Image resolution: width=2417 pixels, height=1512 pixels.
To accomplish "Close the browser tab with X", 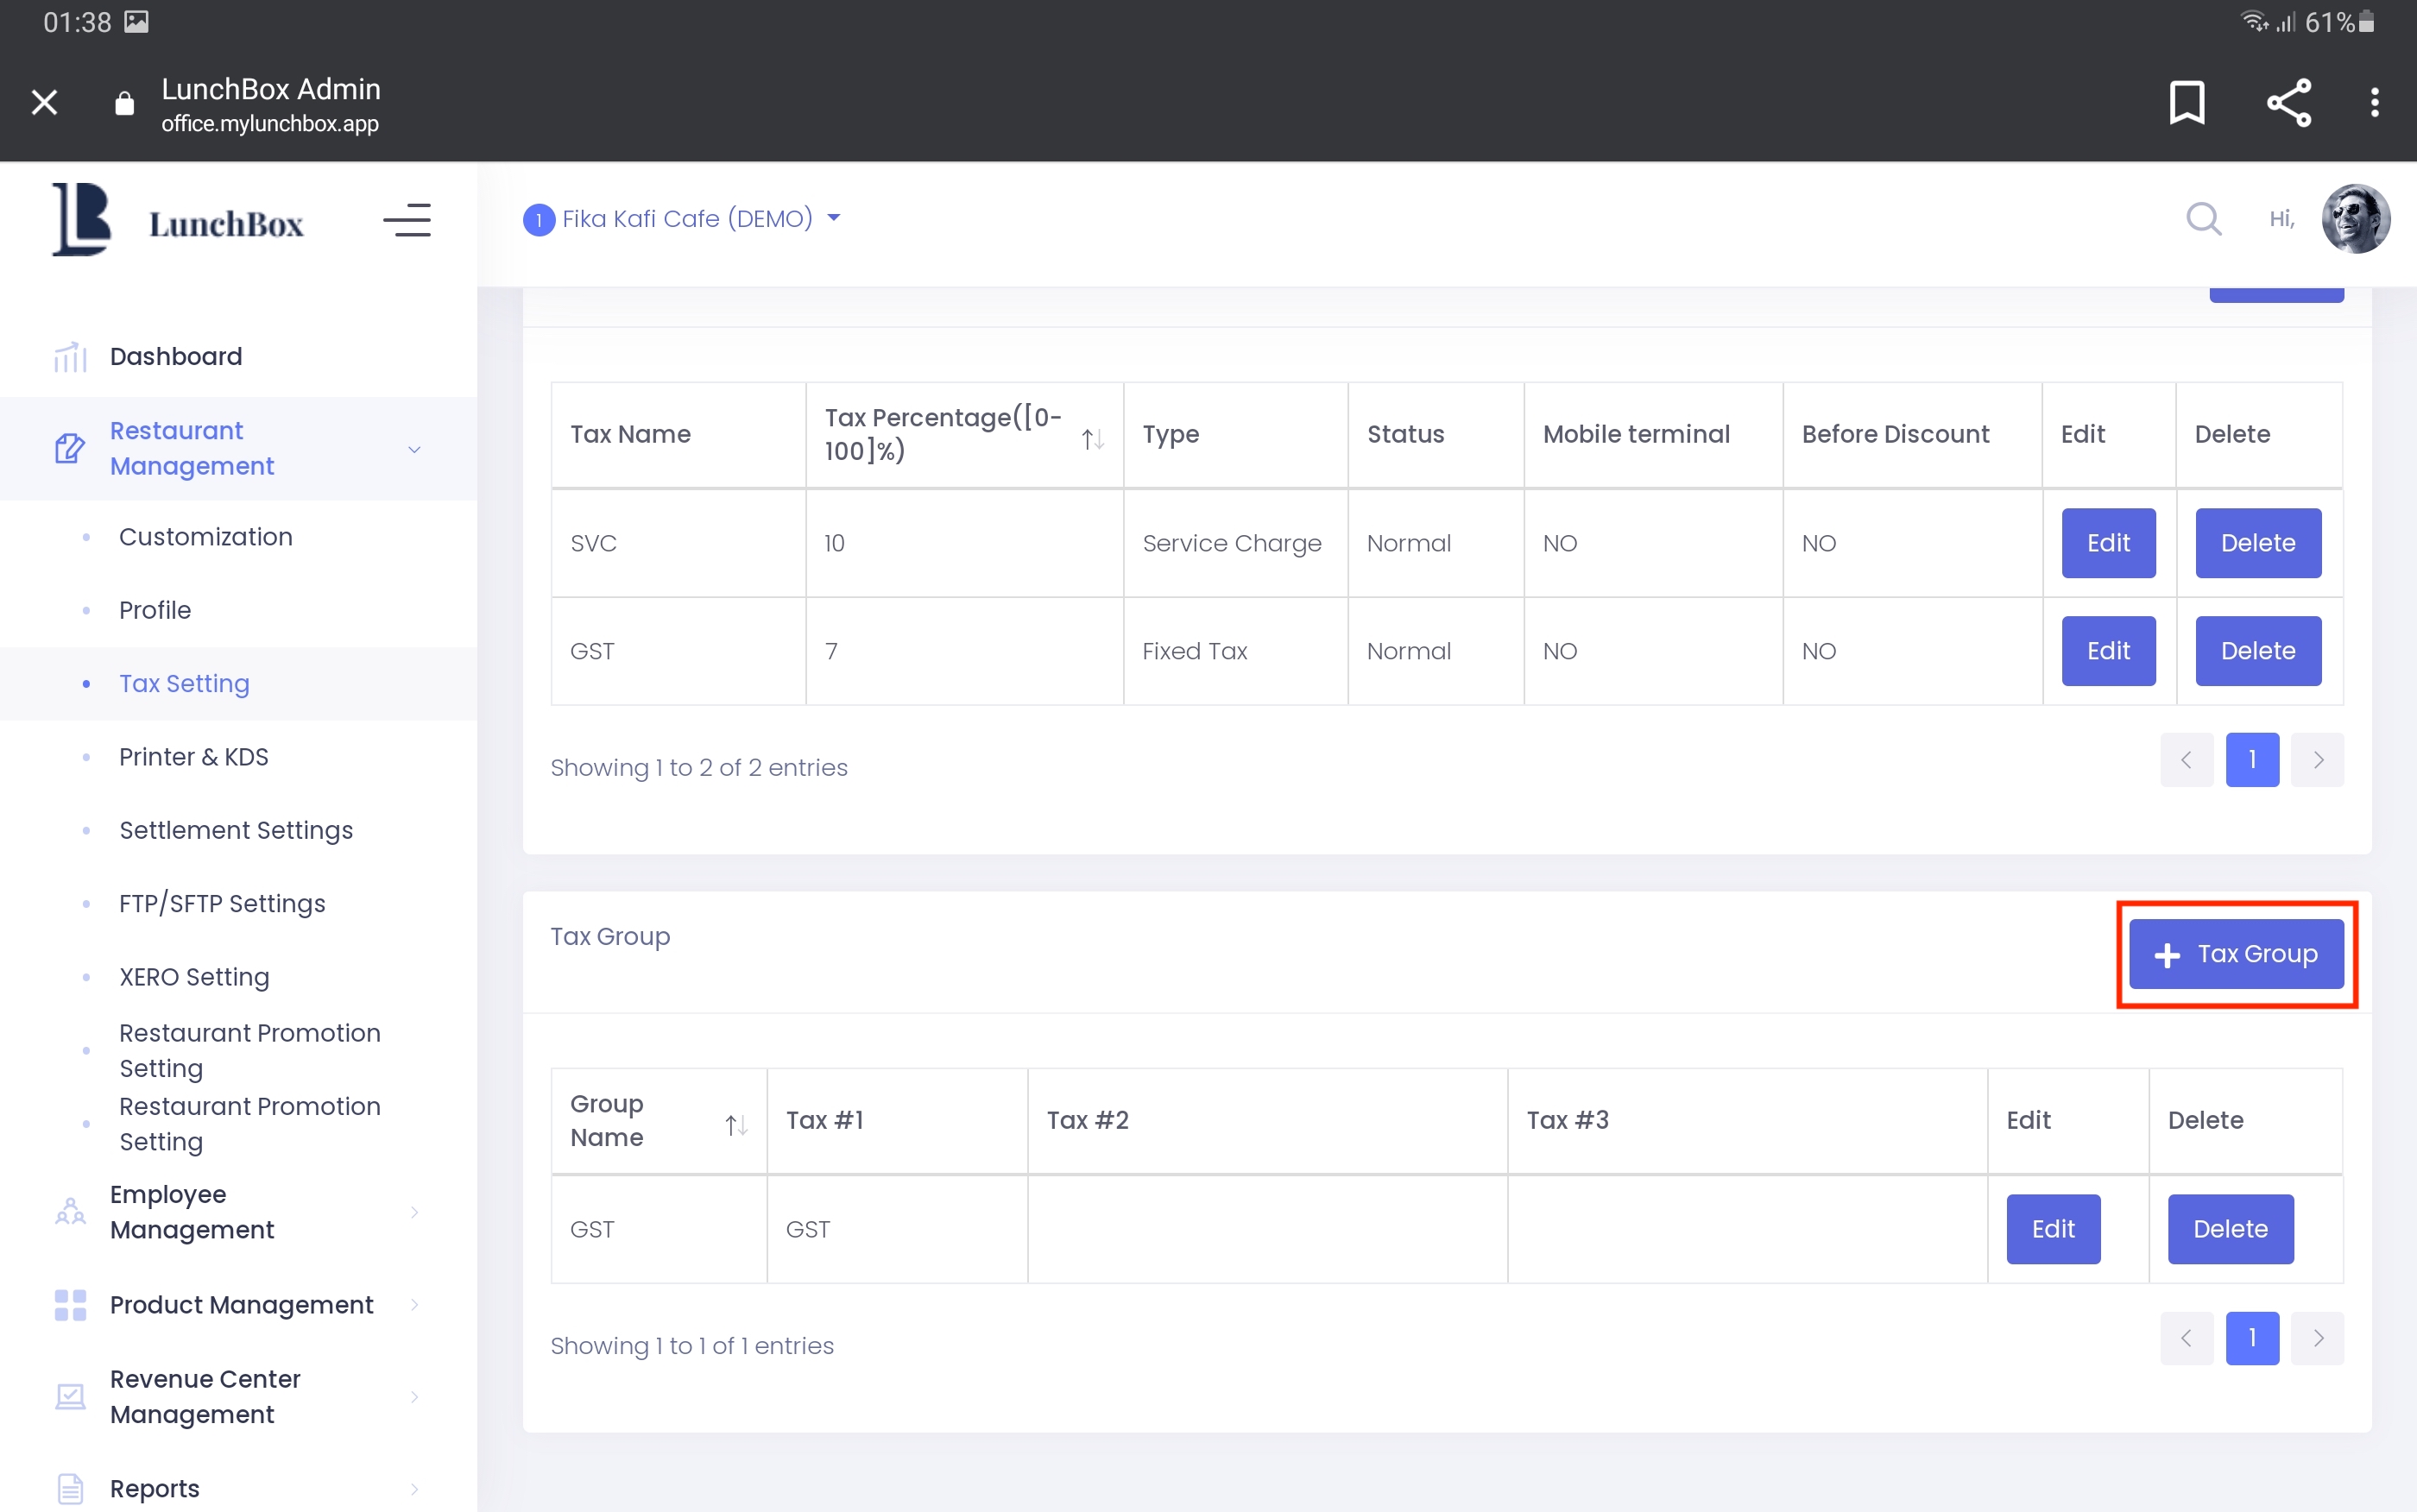I will coord(44,102).
